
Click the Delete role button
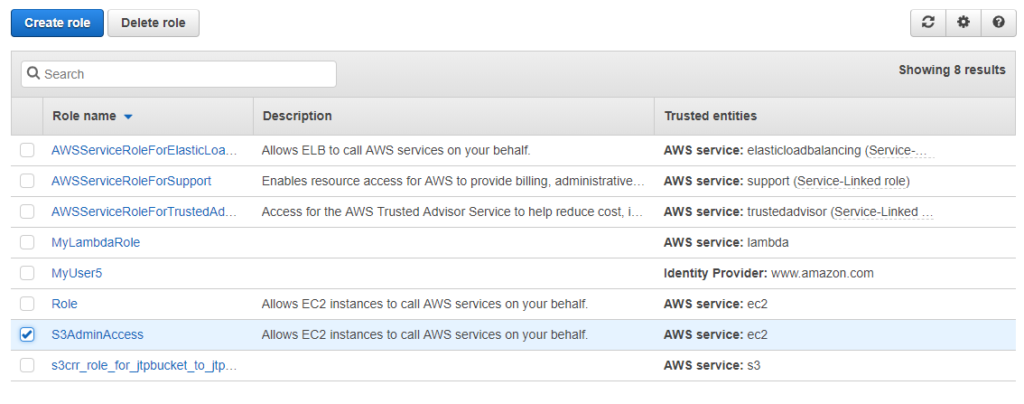(x=153, y=23)
